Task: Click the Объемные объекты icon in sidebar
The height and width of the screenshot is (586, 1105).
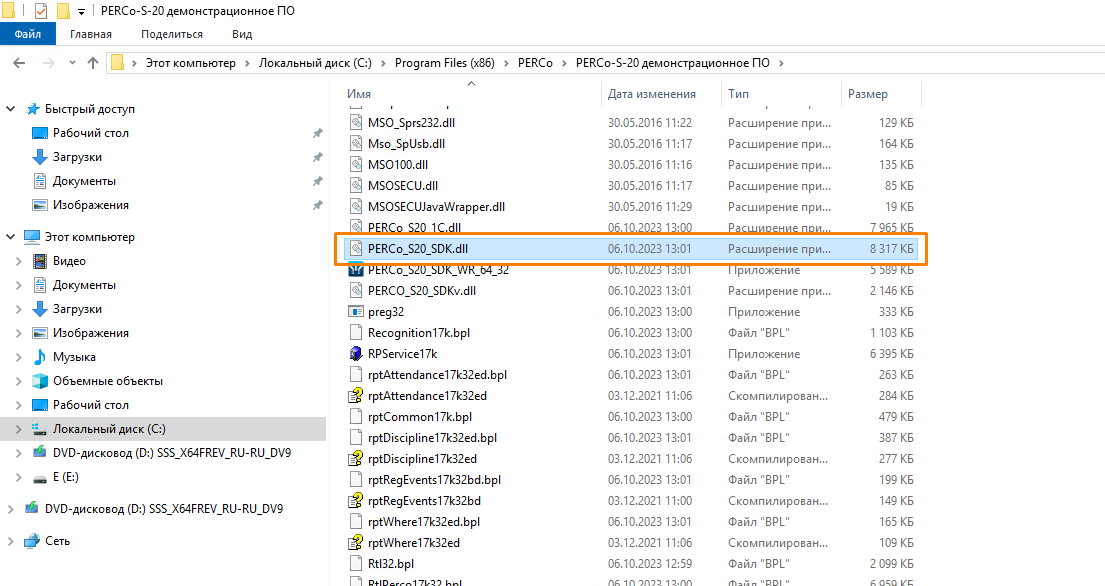Action: pos(40,381)
